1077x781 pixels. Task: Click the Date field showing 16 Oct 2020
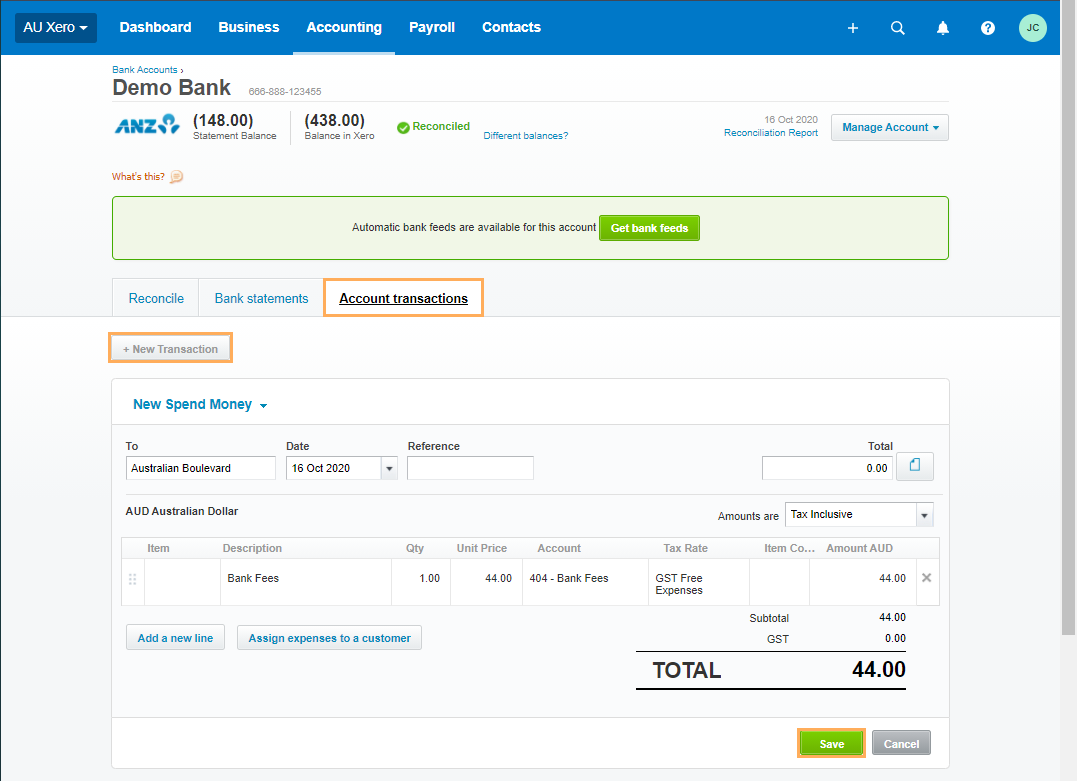pos(334,468)
